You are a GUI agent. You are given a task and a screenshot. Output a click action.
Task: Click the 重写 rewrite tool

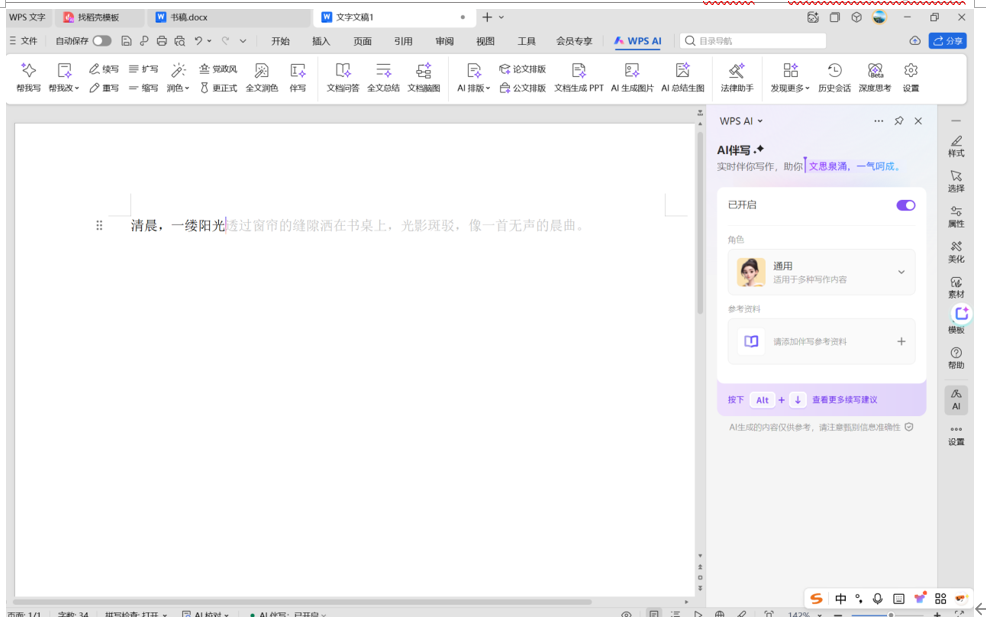tap(104, 88)
